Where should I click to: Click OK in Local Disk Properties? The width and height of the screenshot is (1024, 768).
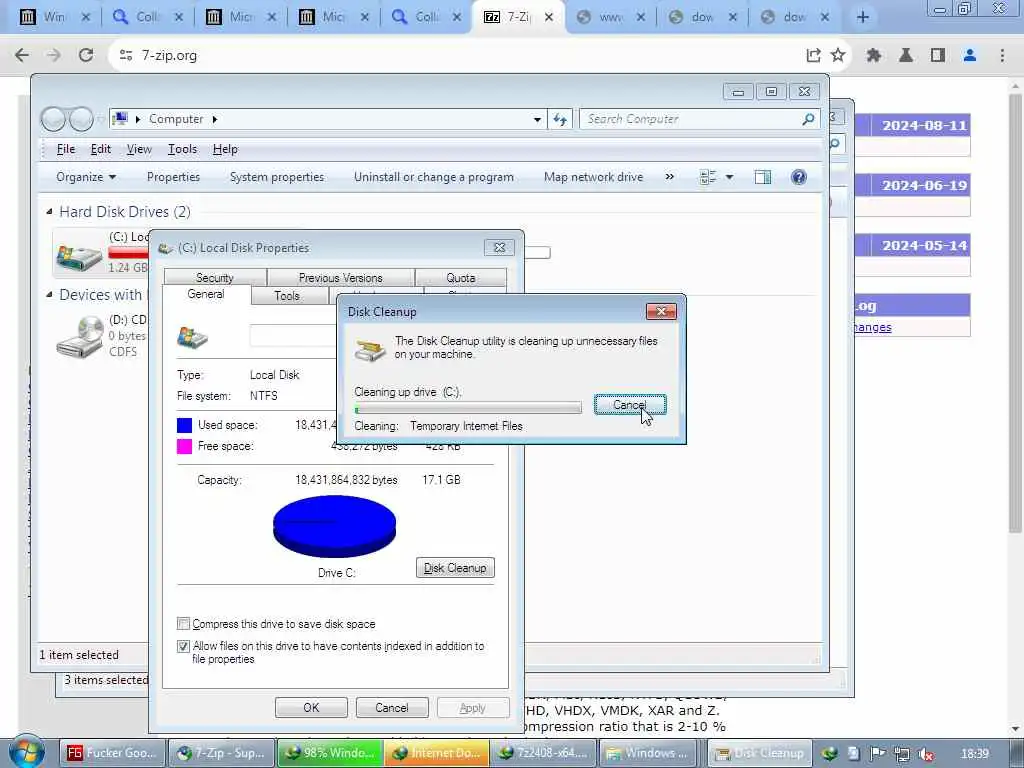[x=311, y=708]
